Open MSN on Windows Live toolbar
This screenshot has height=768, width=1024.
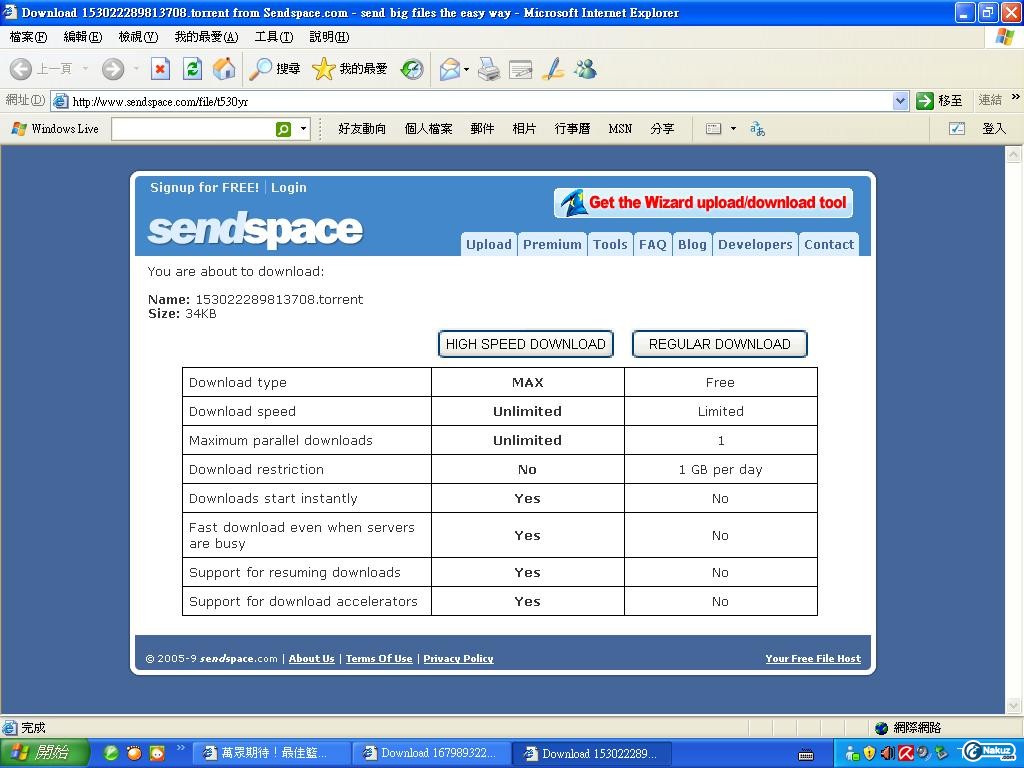point(620,129)
